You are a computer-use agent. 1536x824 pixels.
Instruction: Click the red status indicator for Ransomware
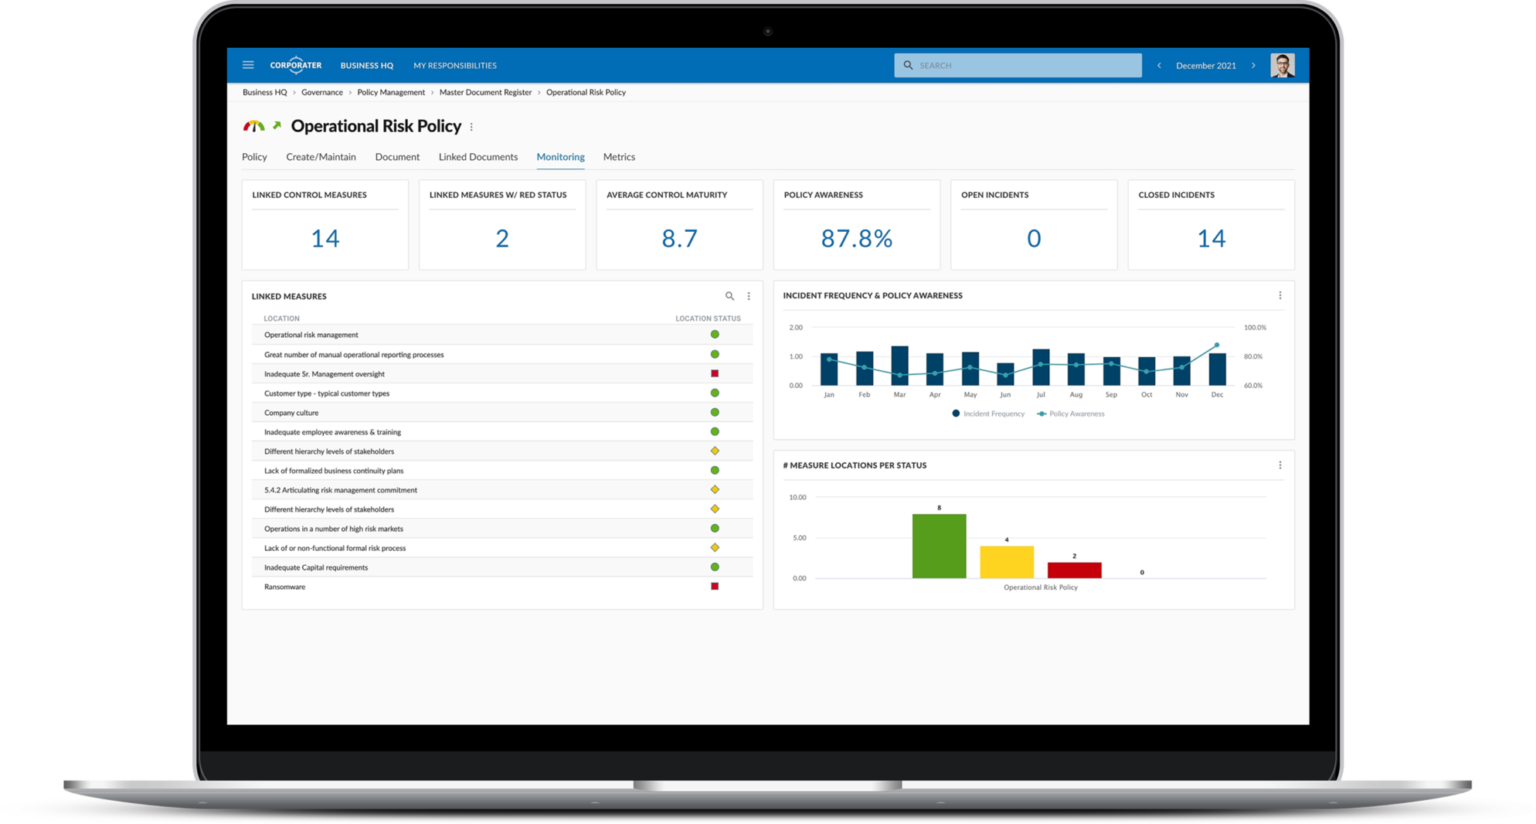715,586
